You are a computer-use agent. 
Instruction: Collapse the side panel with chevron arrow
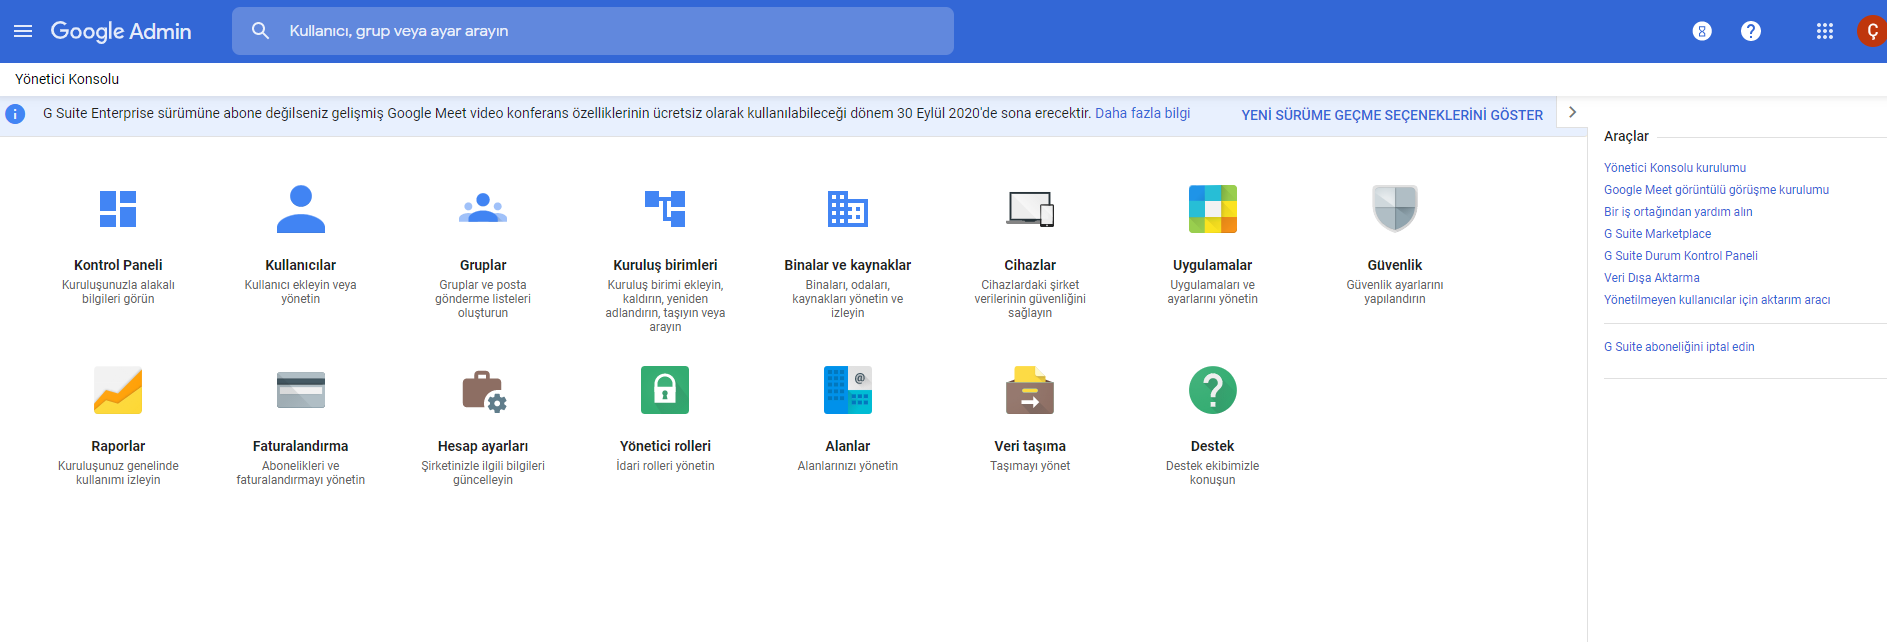click(1573, 112)
